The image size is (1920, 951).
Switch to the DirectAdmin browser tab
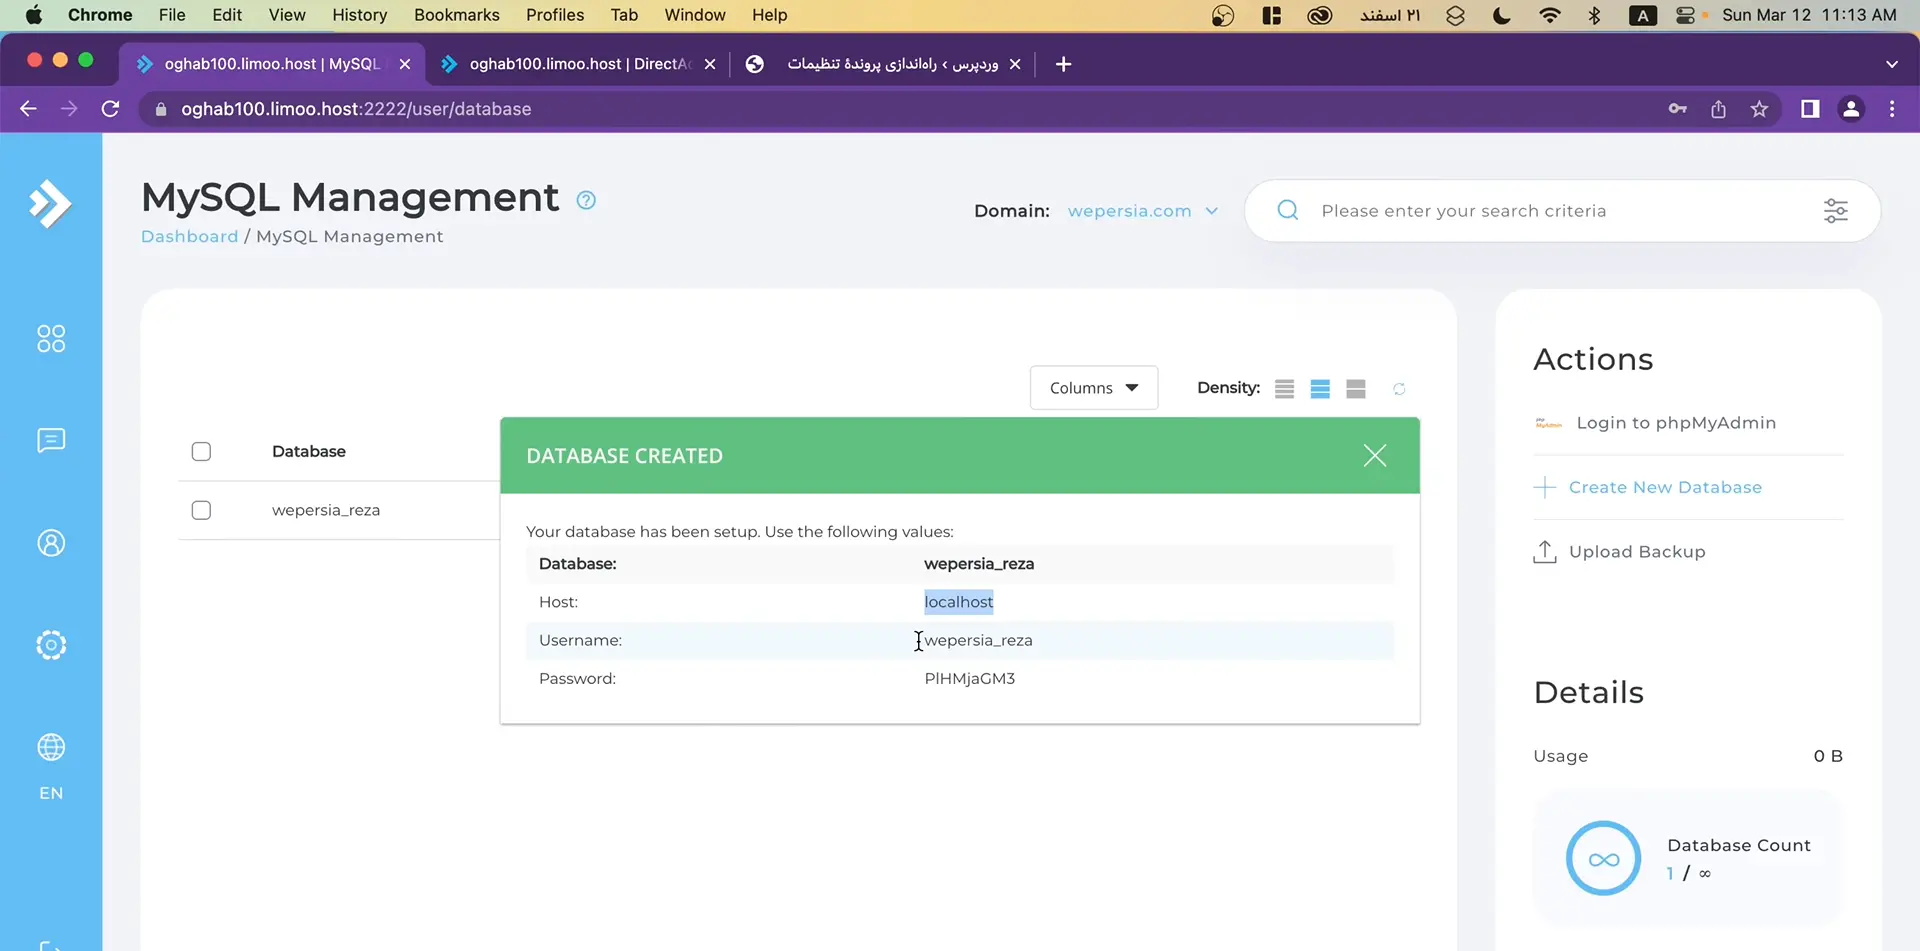coord(578,64)
